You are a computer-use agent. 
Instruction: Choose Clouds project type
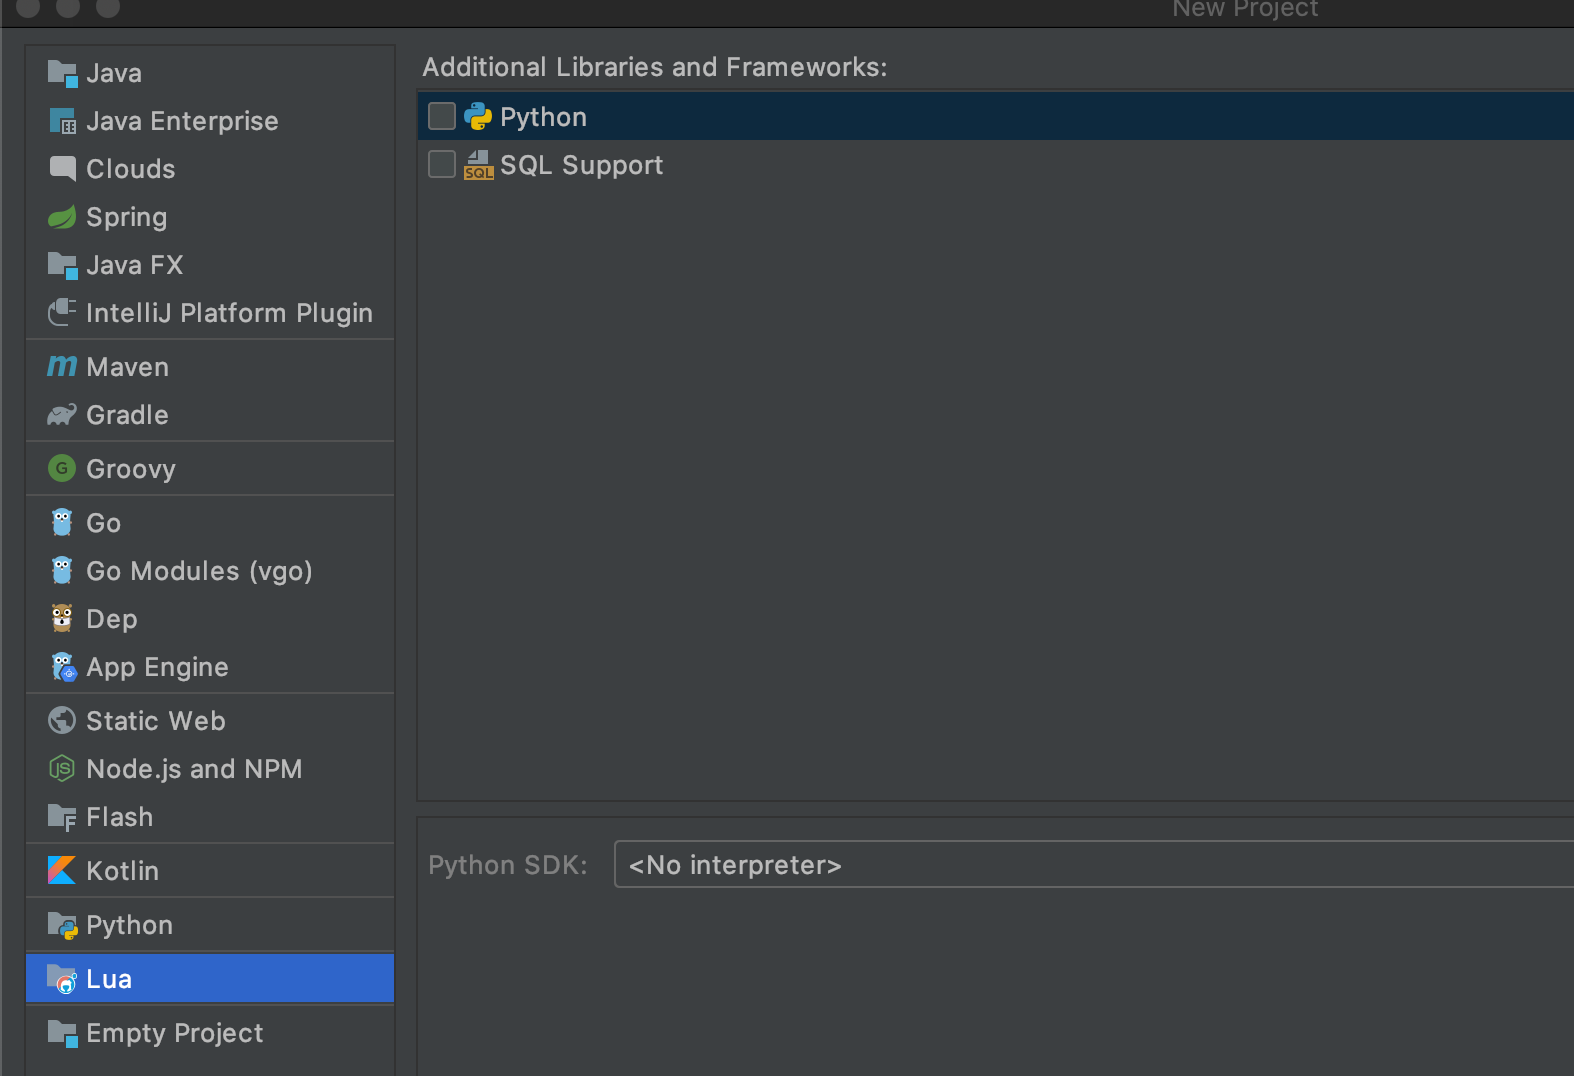210,169
